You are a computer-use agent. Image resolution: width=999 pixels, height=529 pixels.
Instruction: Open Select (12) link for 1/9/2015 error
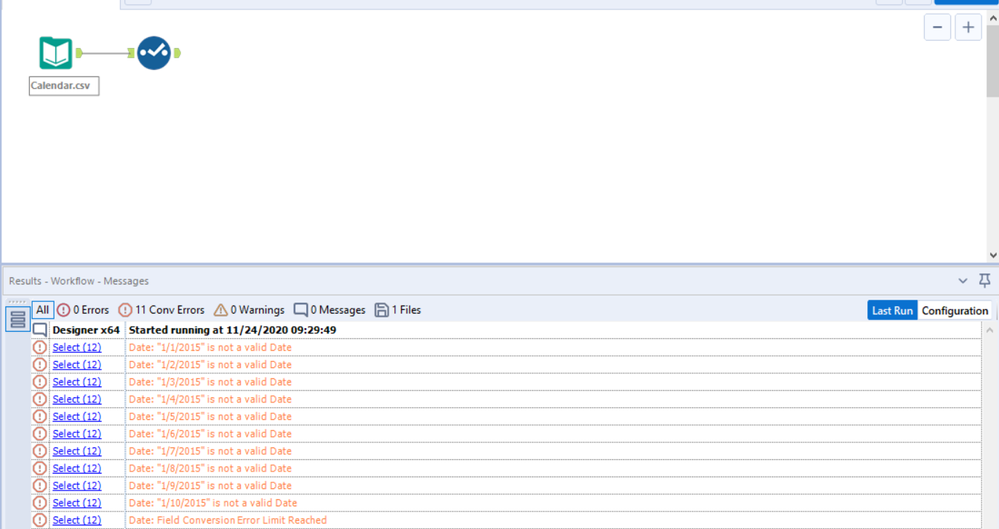pyautogui.click(x=76, y=486)
